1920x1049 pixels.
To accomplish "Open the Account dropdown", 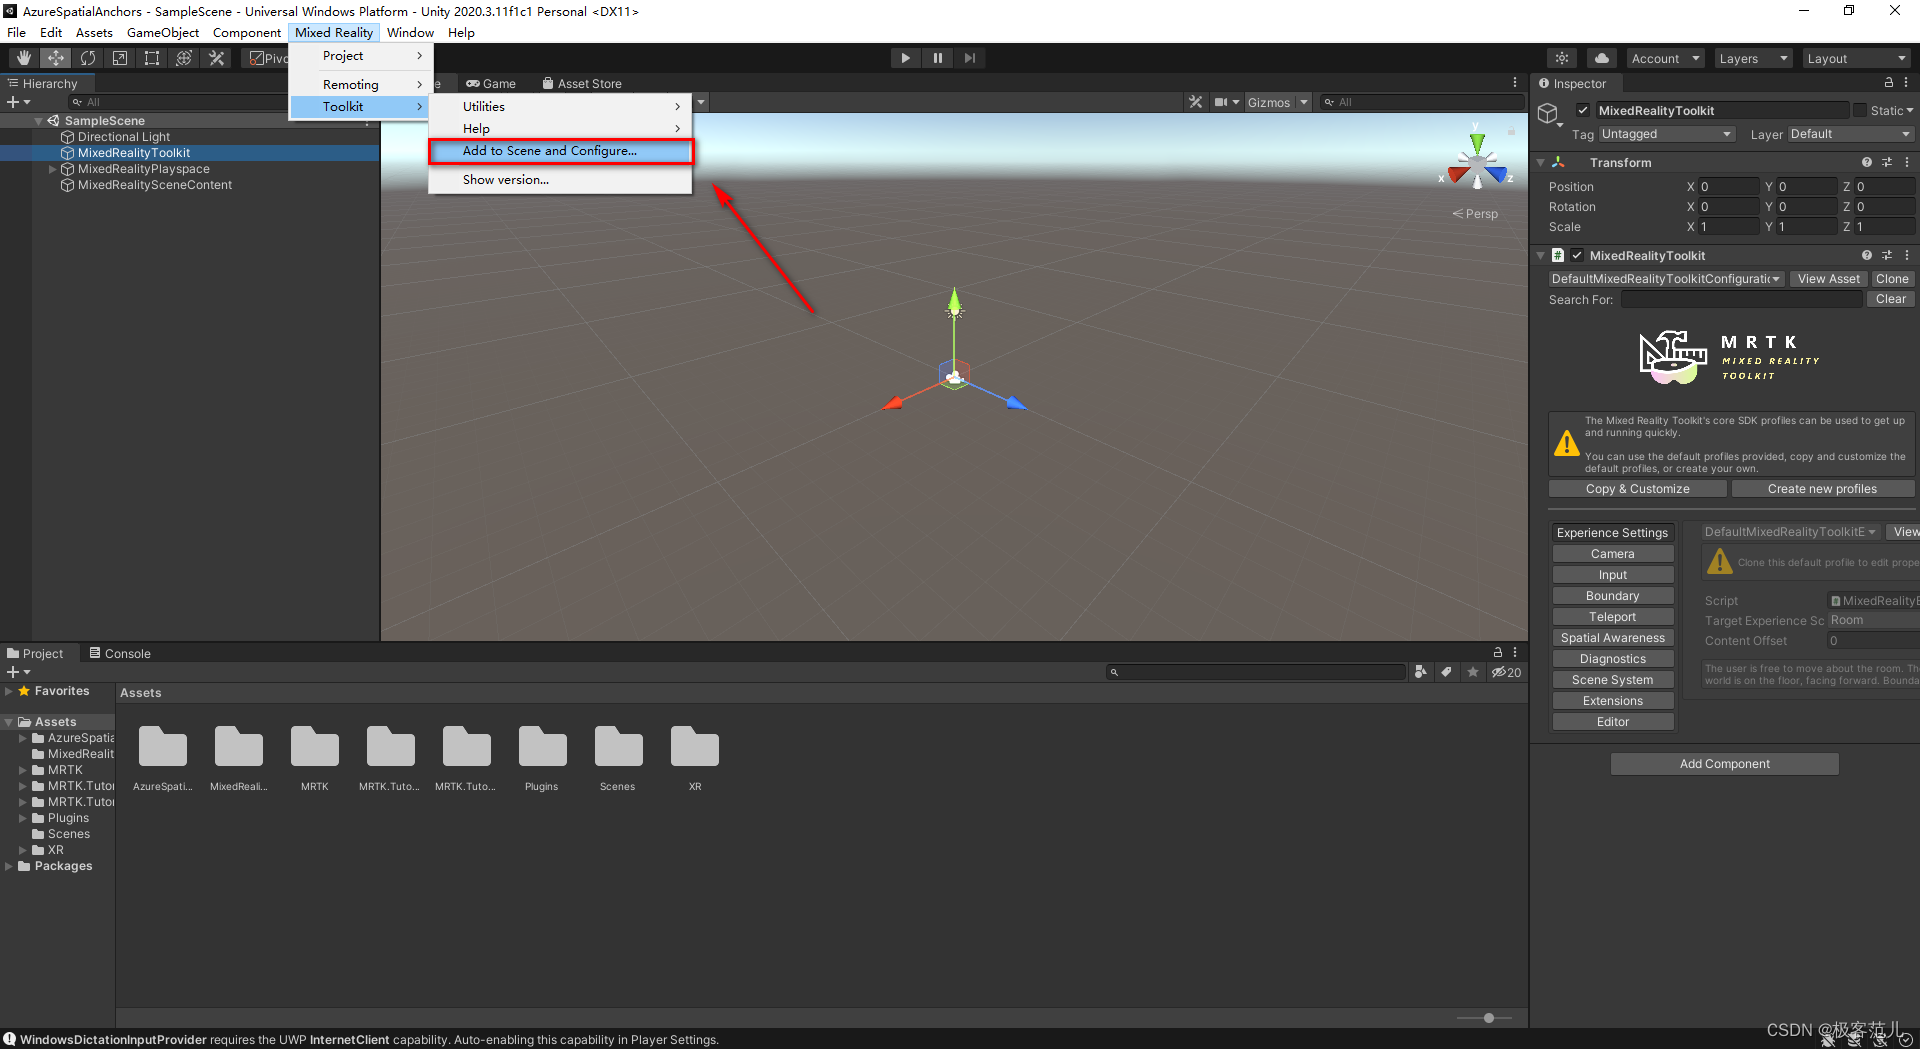I will click(x=1665, y=58).
